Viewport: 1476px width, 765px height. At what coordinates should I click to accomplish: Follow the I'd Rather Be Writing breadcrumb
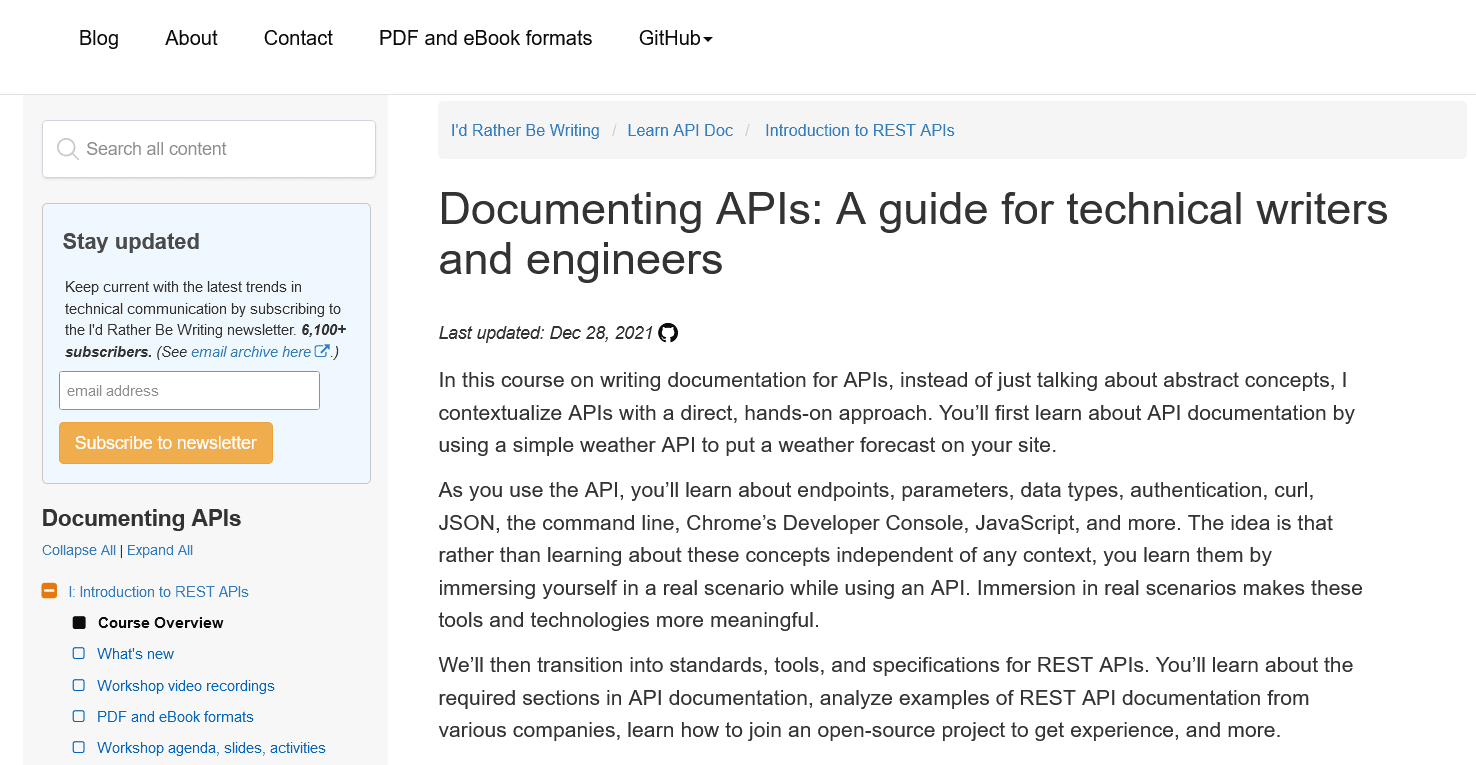[x=525, y=130]
